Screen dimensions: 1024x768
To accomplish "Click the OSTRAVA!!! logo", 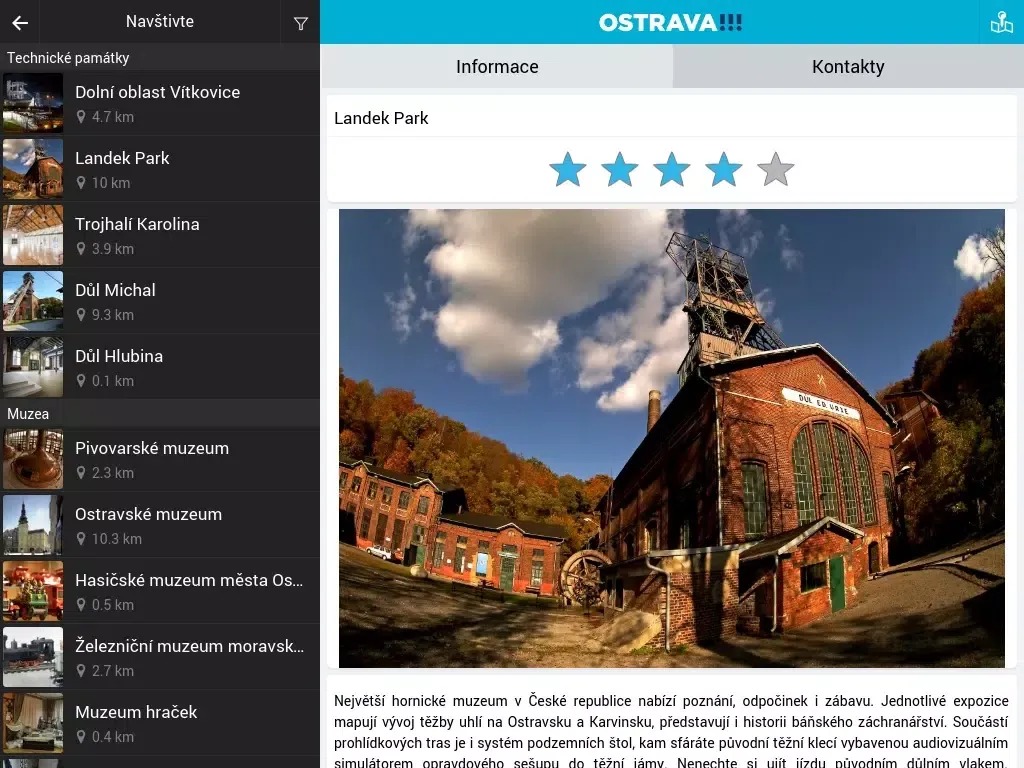I will 671,23.
